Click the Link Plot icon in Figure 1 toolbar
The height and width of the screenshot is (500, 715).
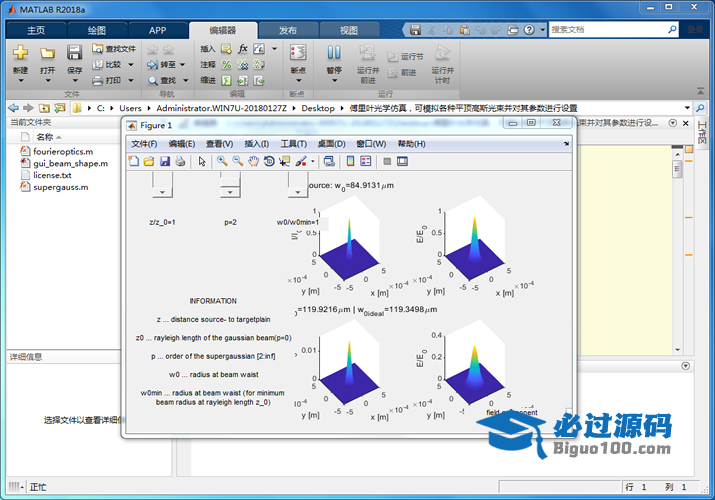coord(329,161)
